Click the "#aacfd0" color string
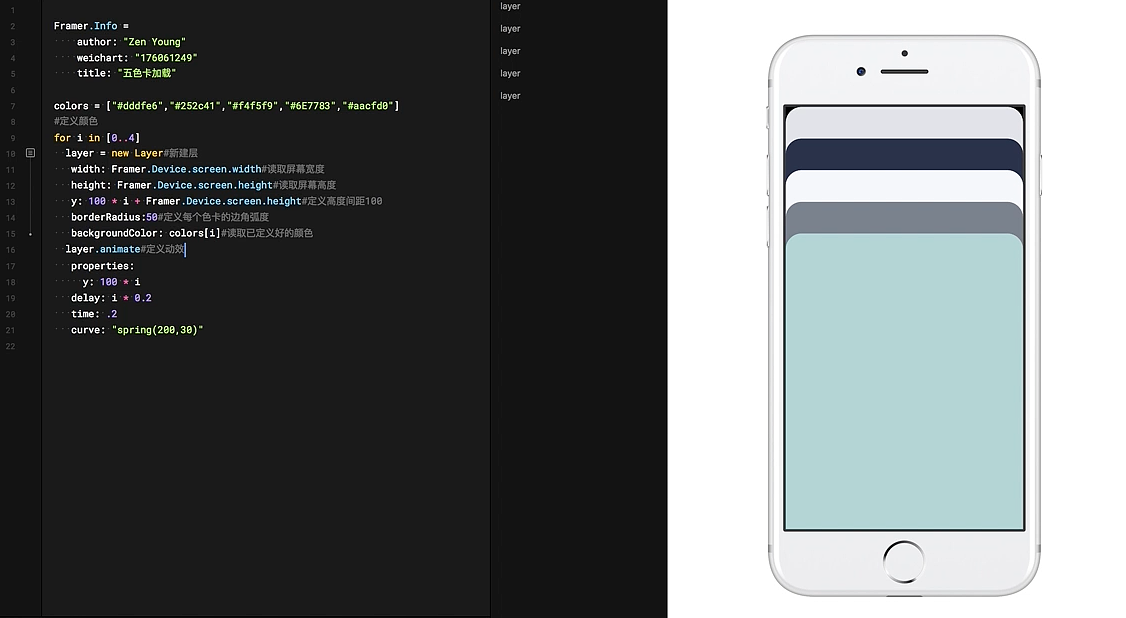This screenshot has width=1126, height=618. click(x=368, y=106)
